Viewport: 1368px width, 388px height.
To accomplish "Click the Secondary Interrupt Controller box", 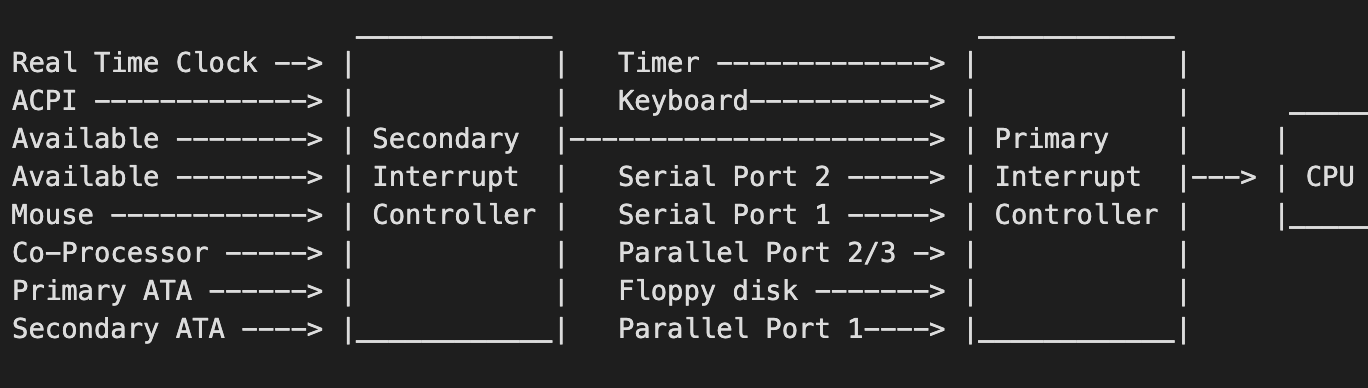I will 455,190.
